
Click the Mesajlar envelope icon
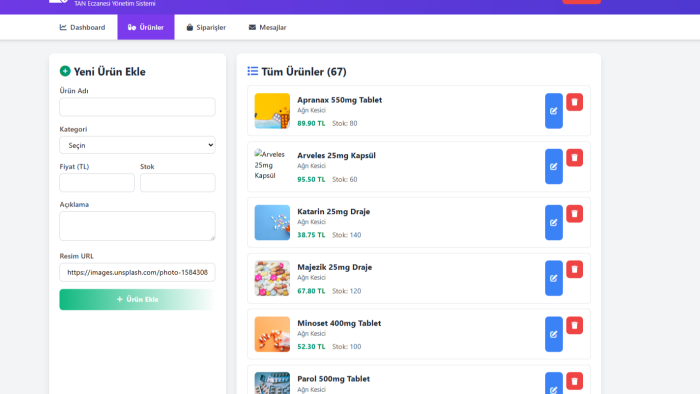click(x=252, y=27)
